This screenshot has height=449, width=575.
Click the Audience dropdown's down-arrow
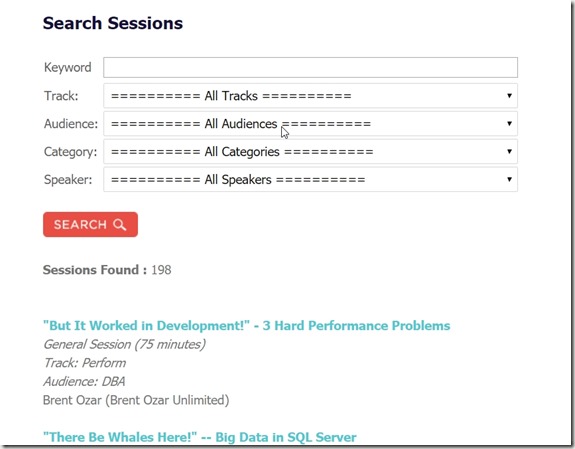509,124
